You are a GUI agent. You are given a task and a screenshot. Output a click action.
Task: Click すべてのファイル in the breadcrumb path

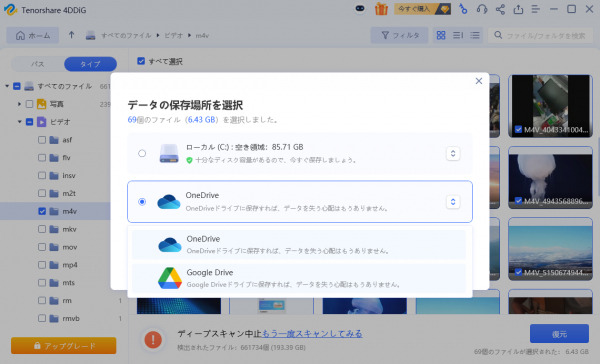click(126, 36)
